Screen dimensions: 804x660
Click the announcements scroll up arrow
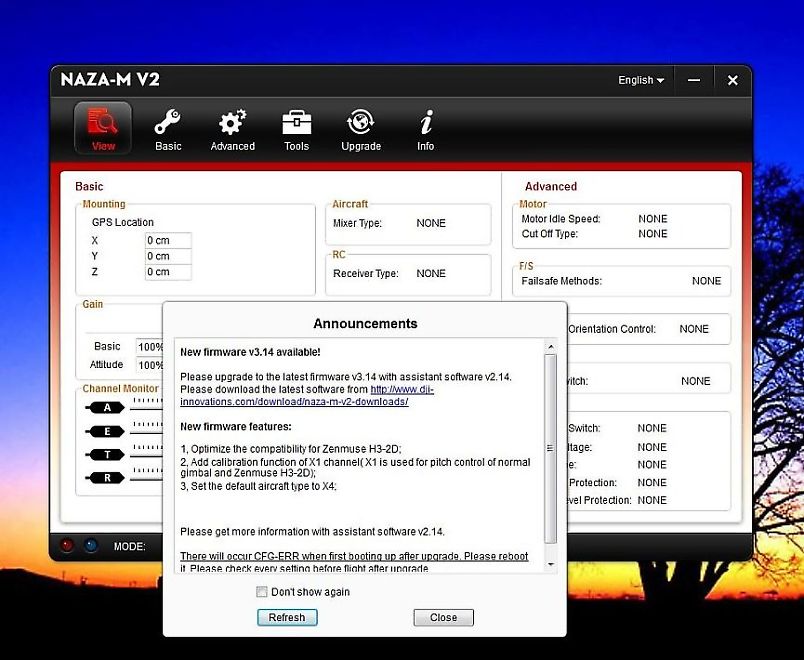pyautogui.click(x=551, y=347)
